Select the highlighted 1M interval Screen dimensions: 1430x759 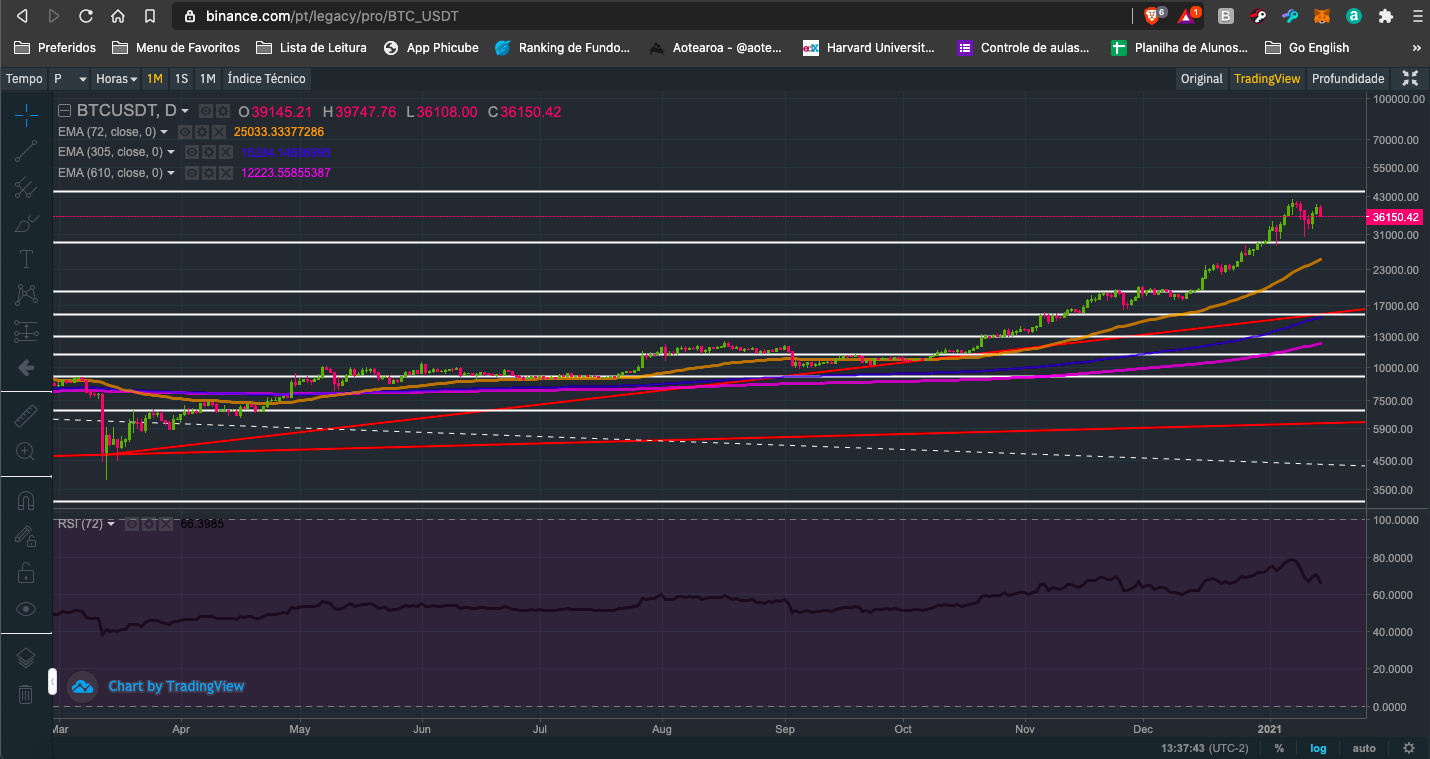tap(155, 79)
